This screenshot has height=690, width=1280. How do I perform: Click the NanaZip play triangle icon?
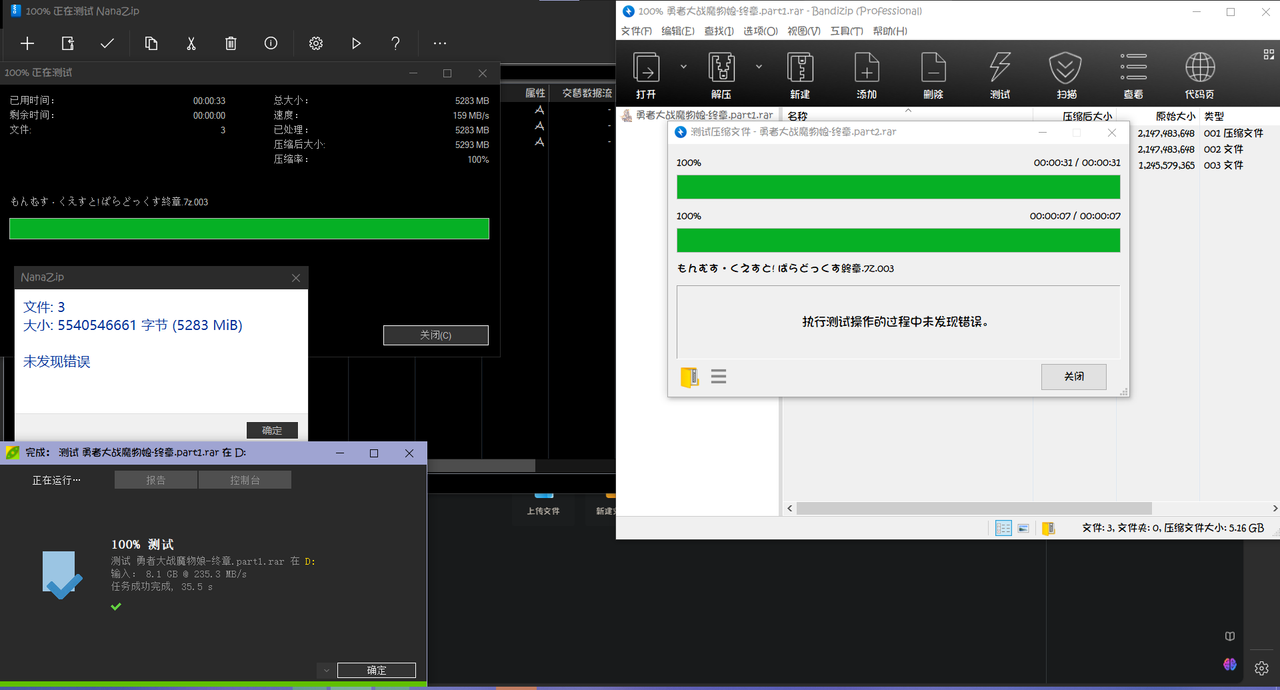(x=356, y=44)
